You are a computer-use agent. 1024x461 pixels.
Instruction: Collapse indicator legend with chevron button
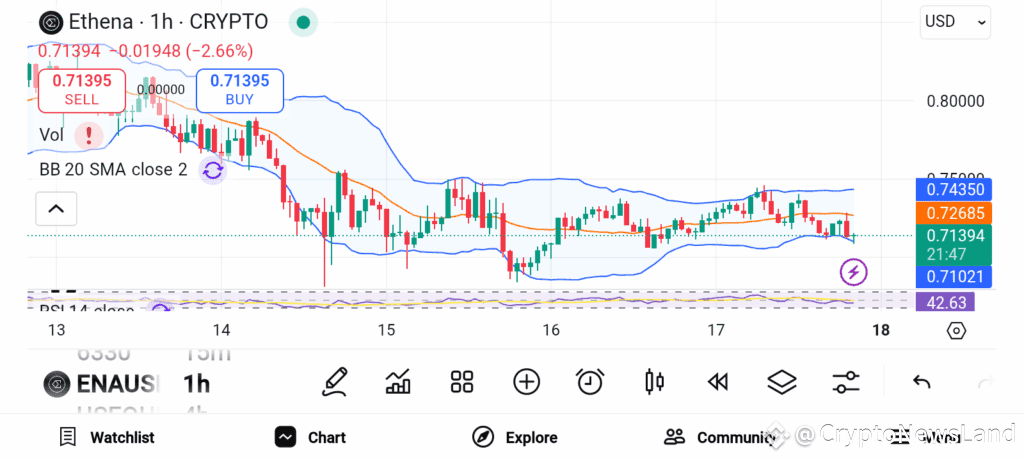56,209
